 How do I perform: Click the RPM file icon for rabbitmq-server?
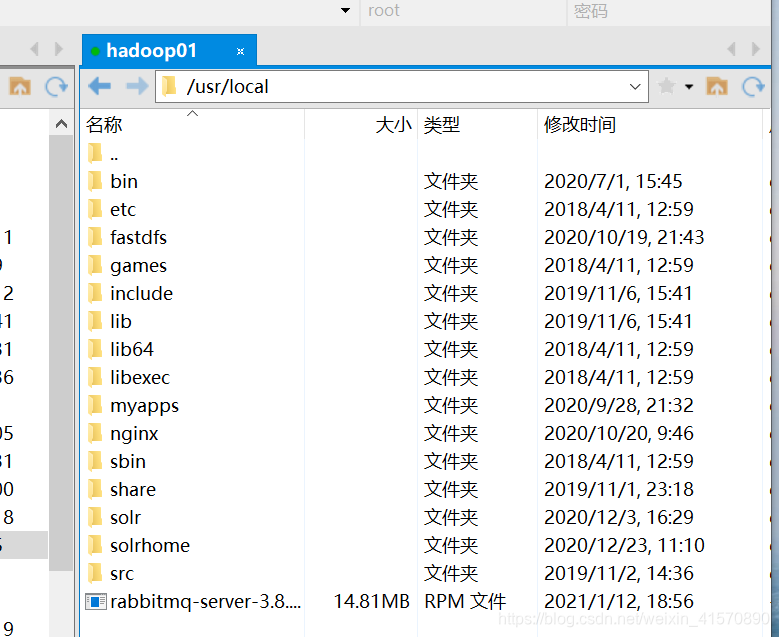click(x=95, y=601)
